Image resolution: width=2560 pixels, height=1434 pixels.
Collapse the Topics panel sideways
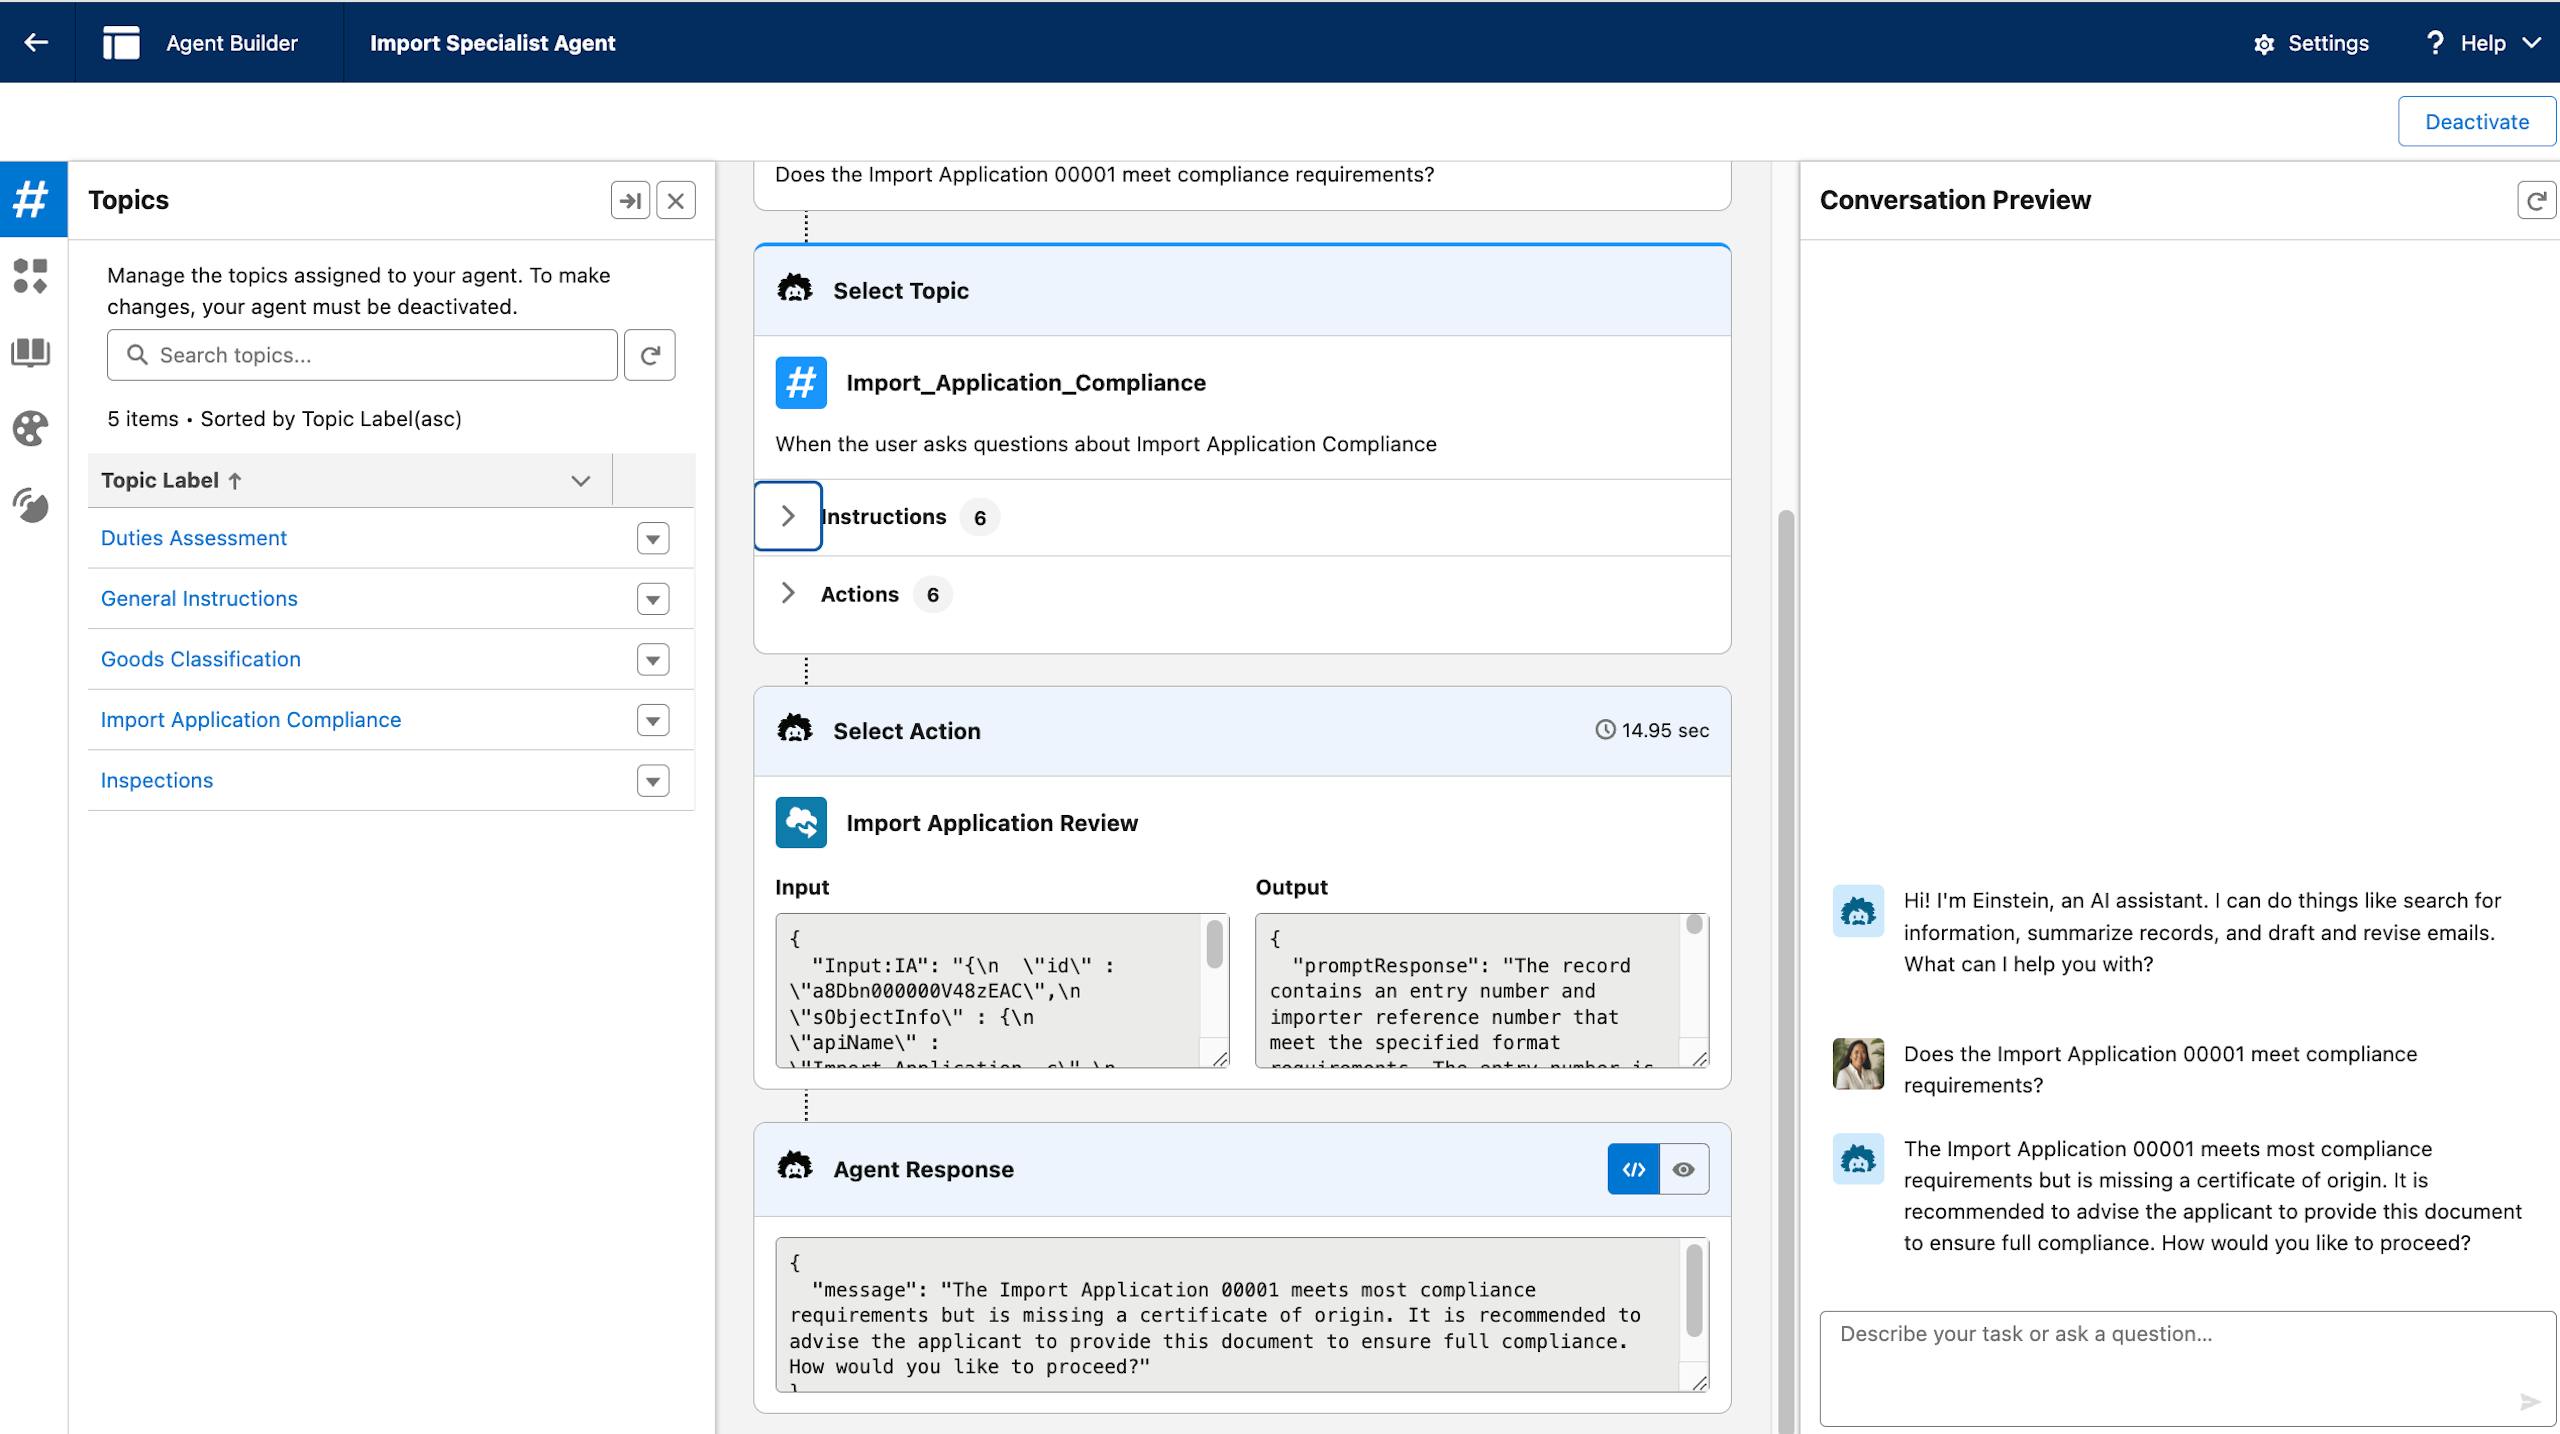click(630, 200)
